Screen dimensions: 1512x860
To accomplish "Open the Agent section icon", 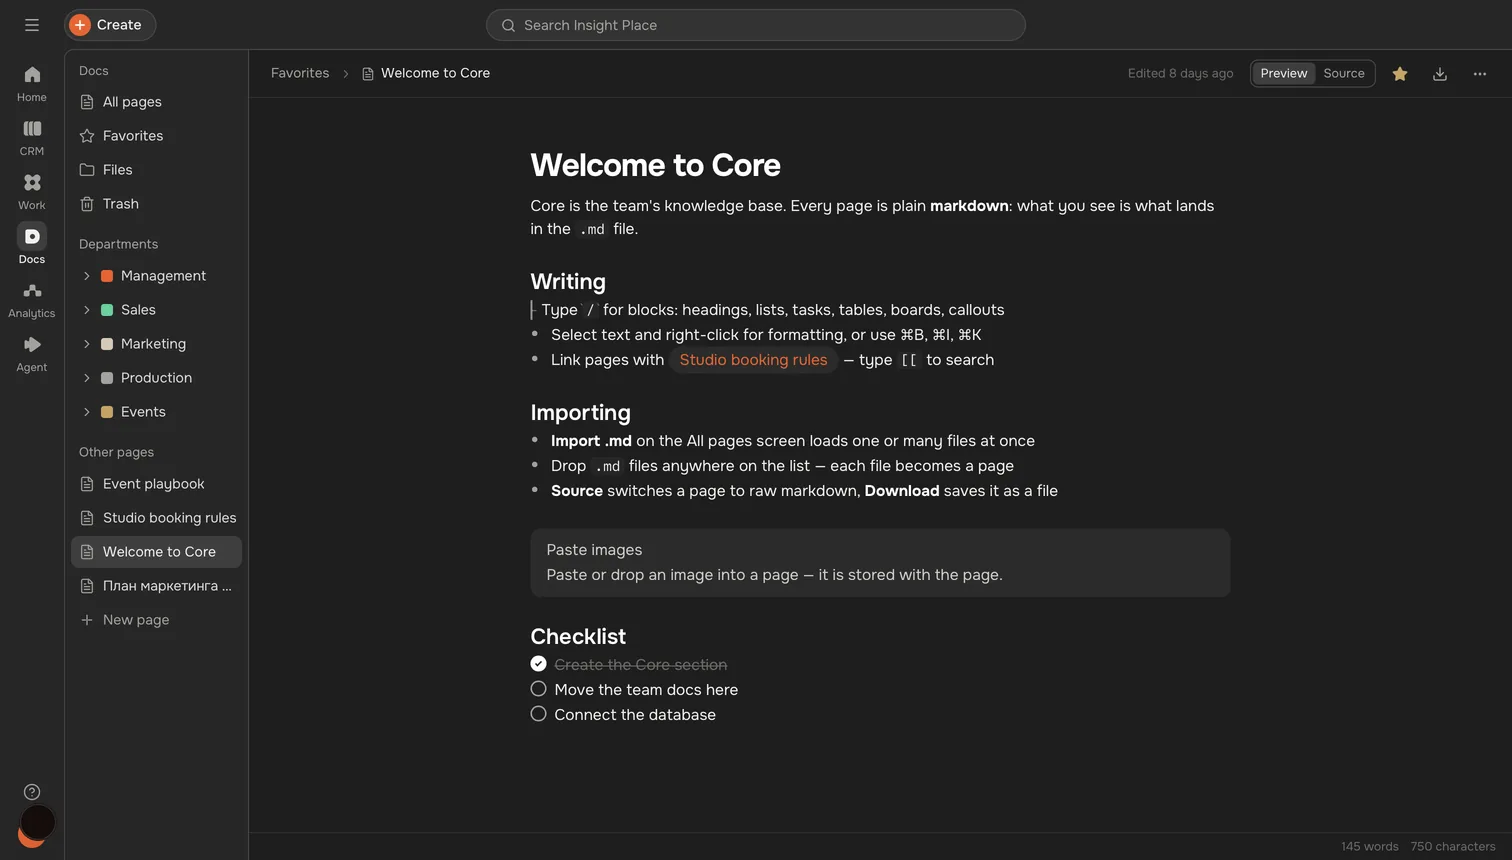I will coord(32,354).
